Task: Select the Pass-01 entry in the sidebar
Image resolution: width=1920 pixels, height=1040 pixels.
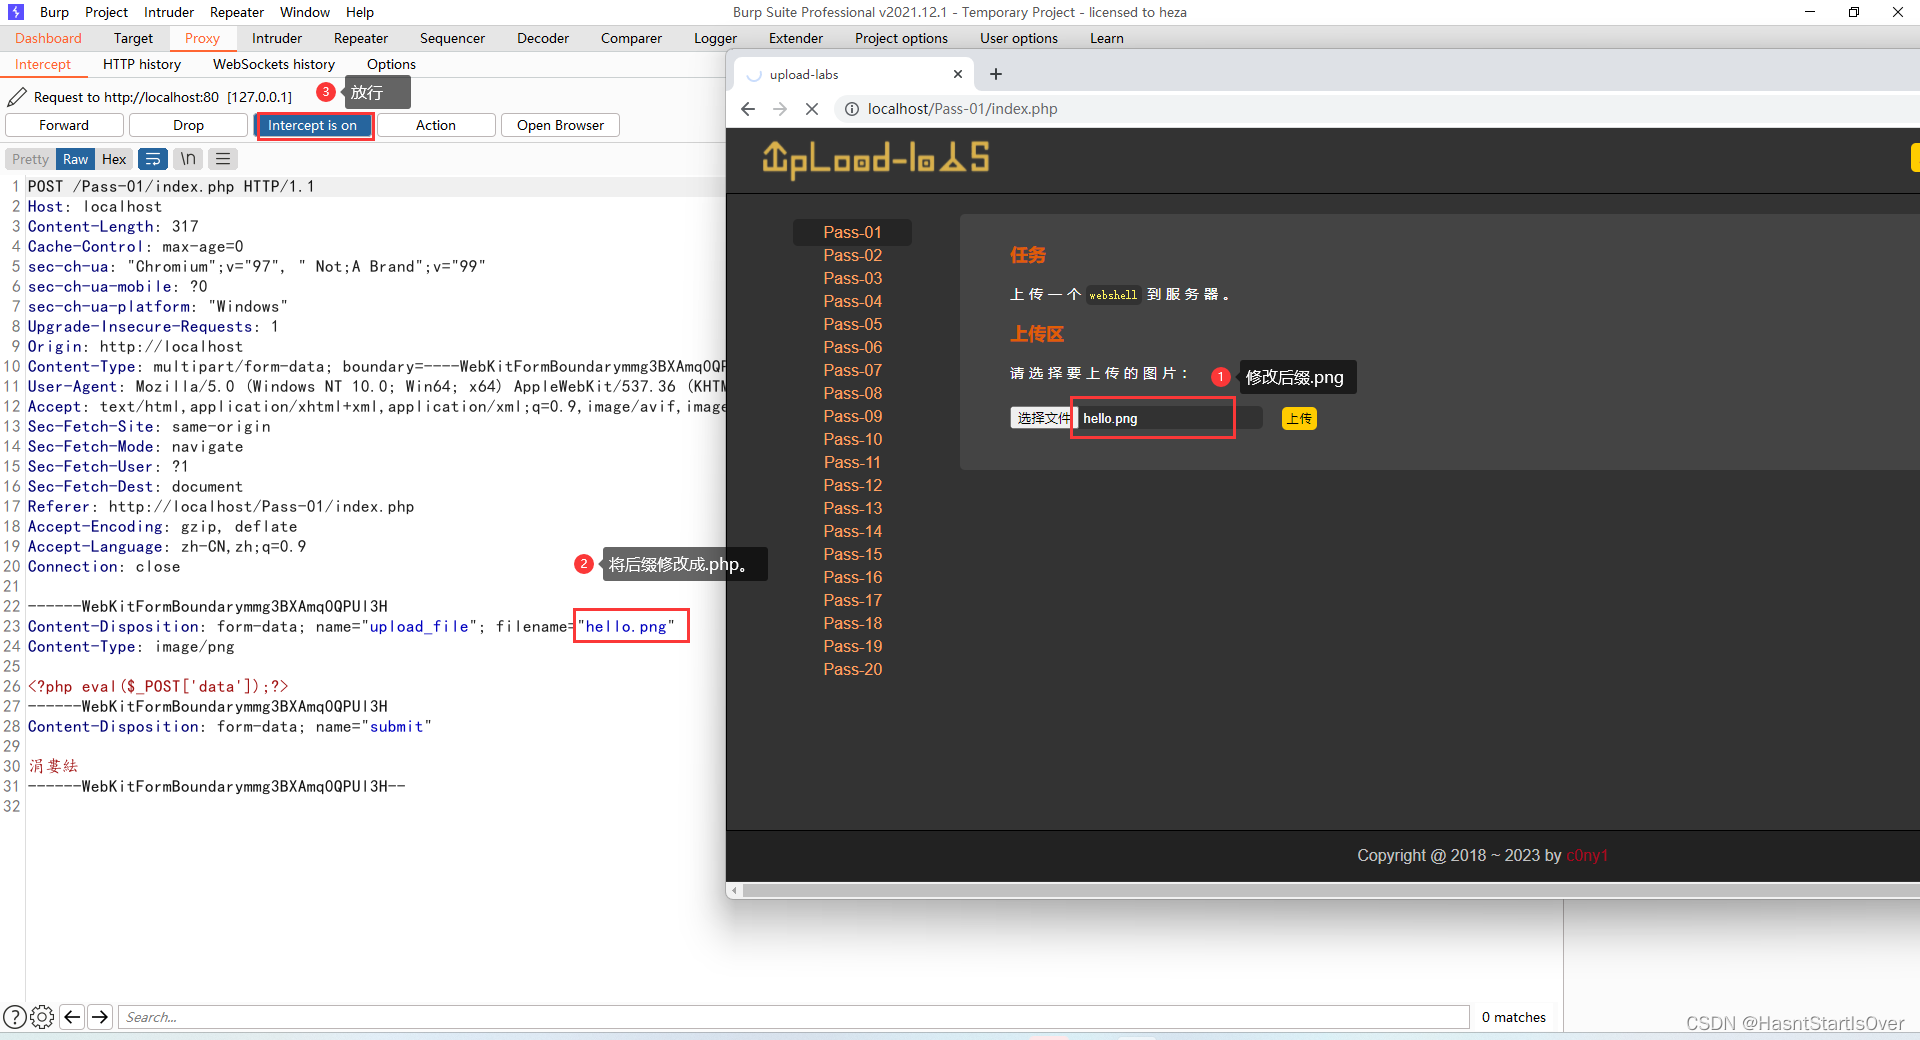Action: [x=852, y=232]
